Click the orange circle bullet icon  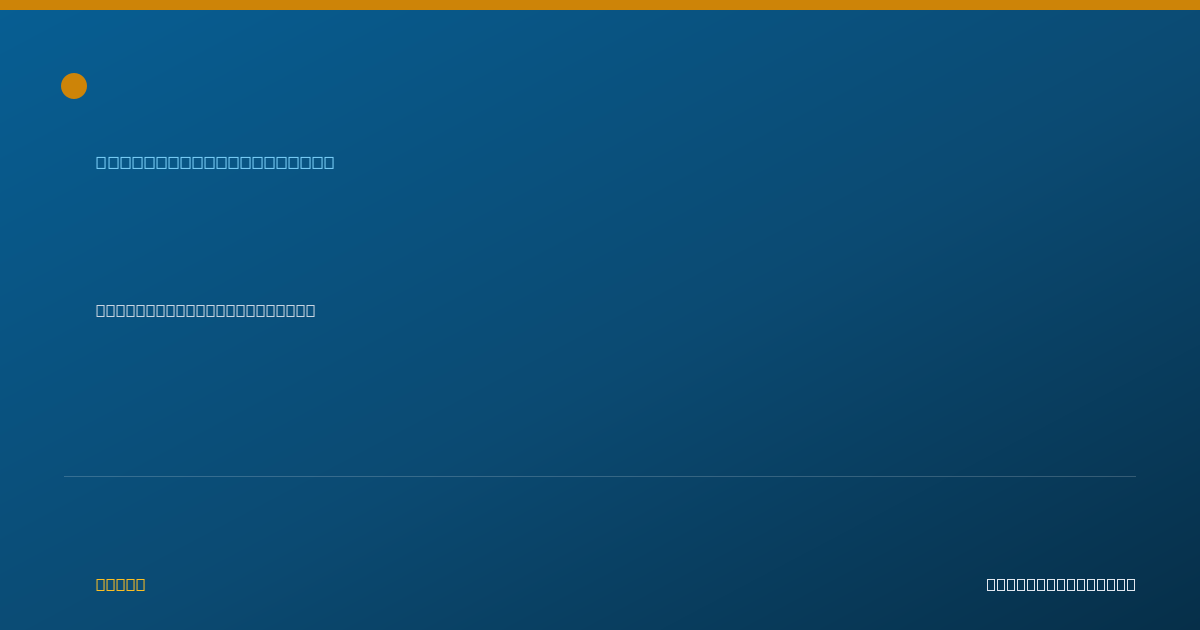pyautogui.click(x=74, y=86)
